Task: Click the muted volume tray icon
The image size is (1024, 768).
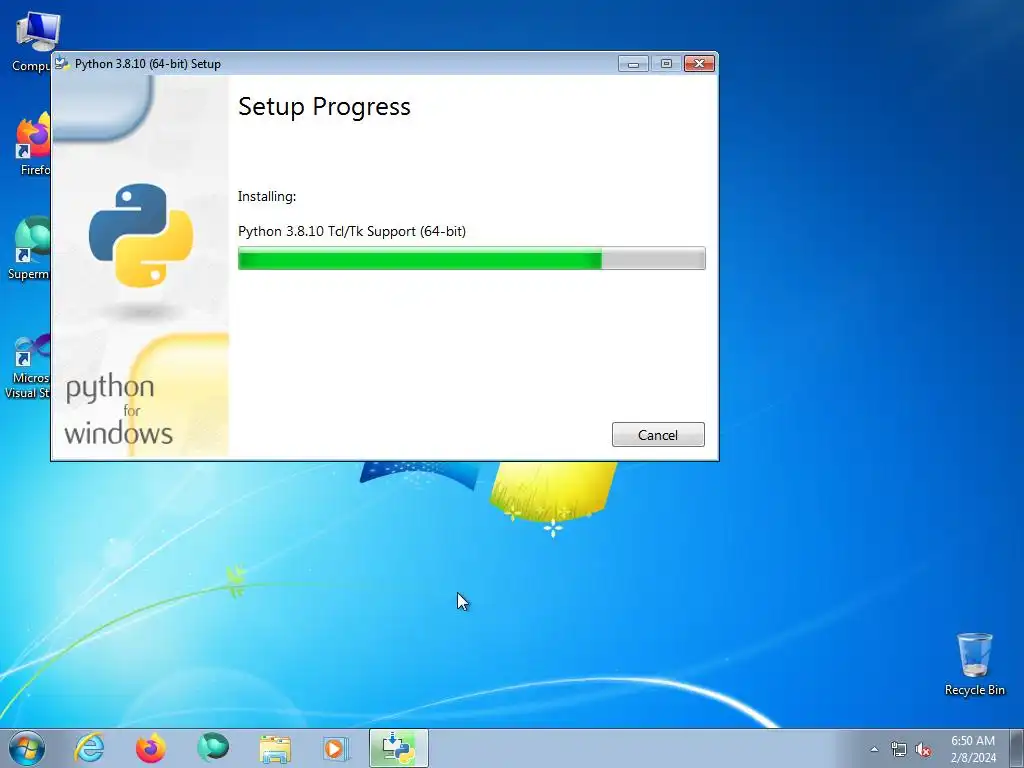Action: (x=923, y=749)
